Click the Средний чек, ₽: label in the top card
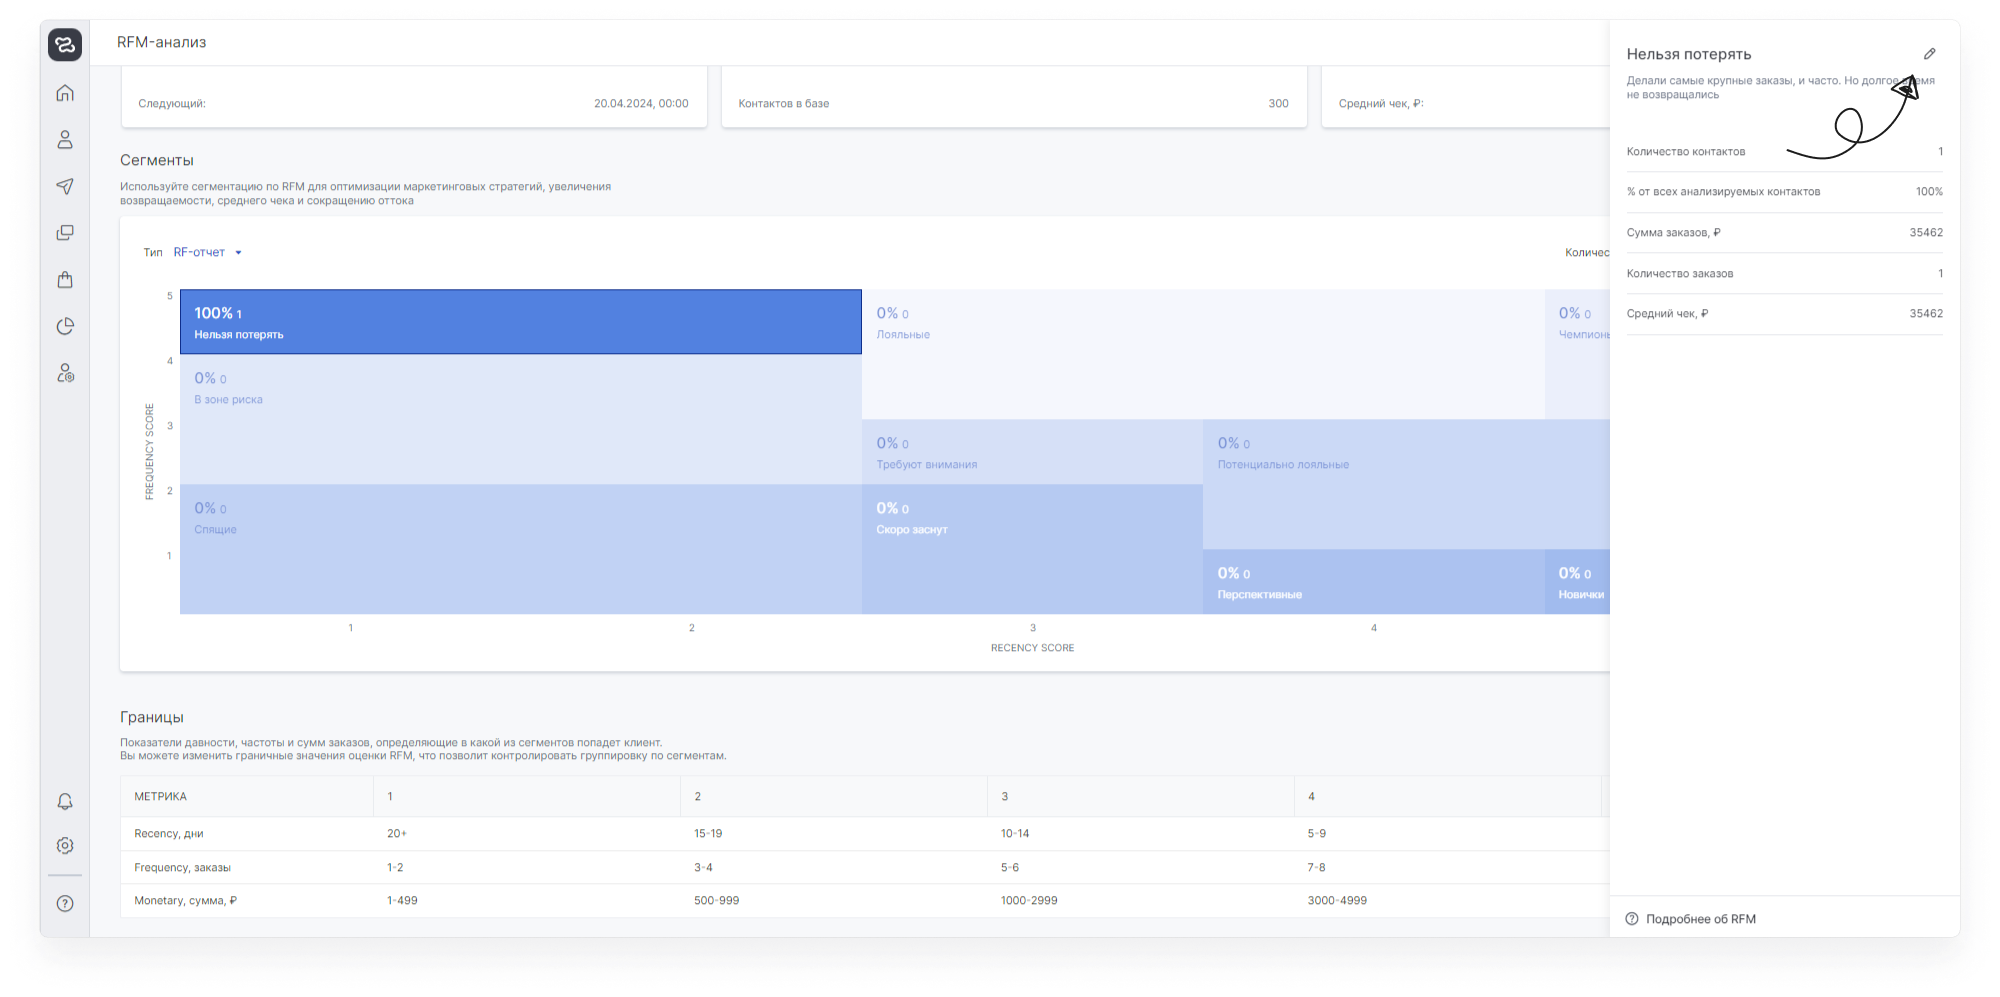The image size is (2000, 997). point(1381,103)
